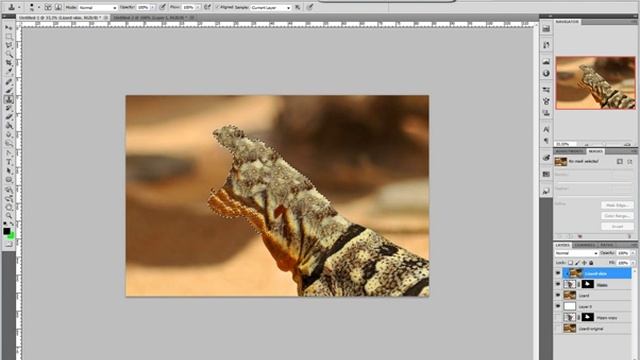640x360 pixels.
Task: Select the Blur tool
Action: tap(9, 134)
